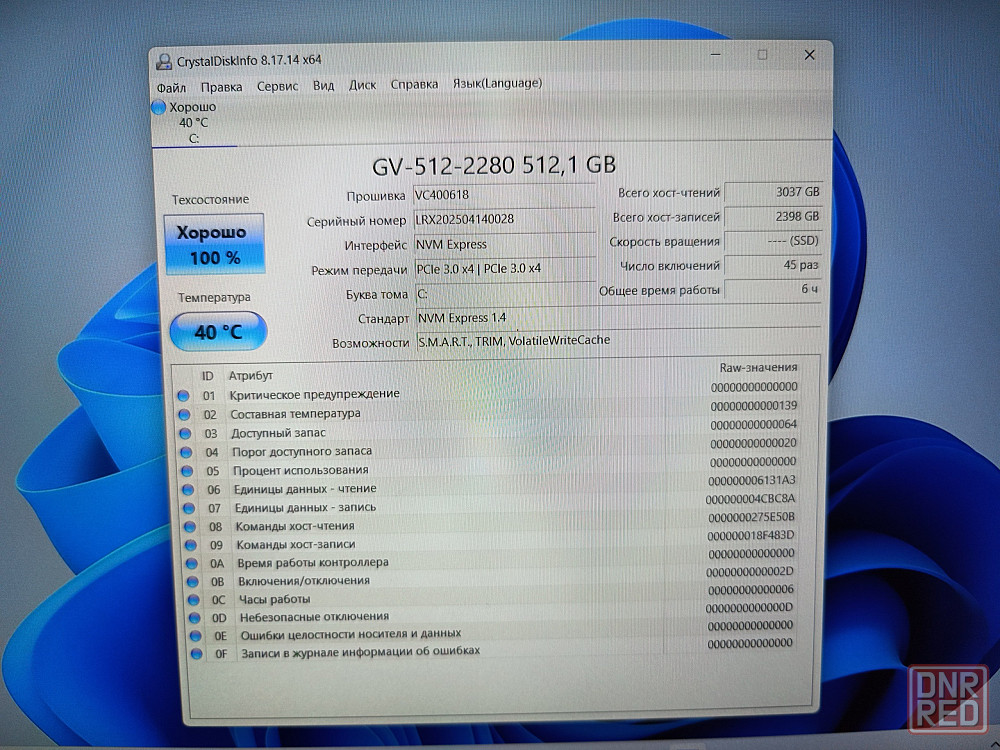Click the 40 °C temperature button

pyautogui.click(x=218, y=332)
